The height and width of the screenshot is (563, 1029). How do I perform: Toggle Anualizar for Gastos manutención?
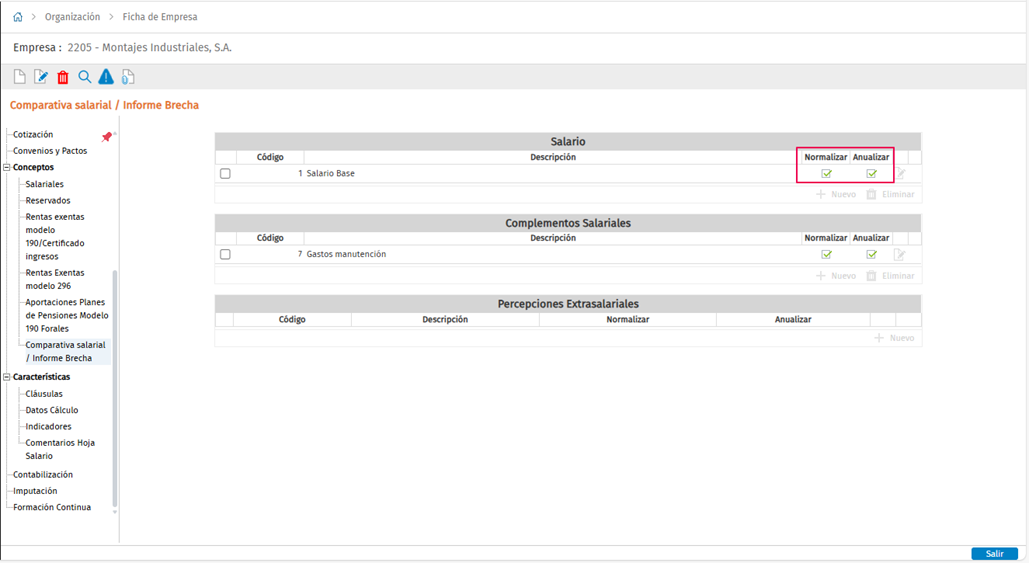tap(872, 255)
